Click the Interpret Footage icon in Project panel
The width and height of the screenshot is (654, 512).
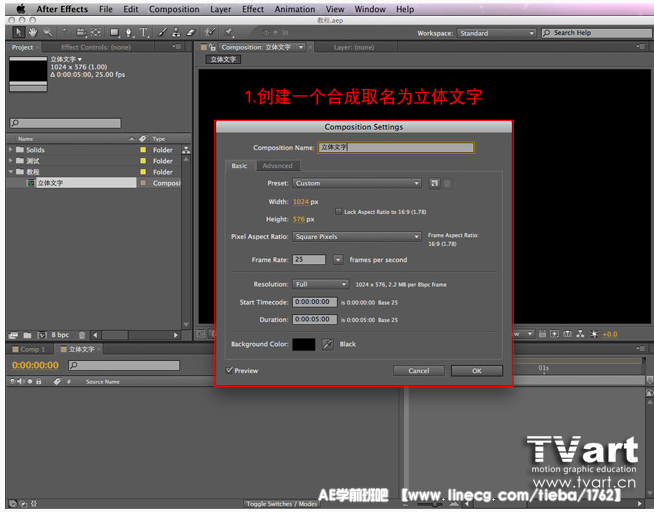click(13, 335)
